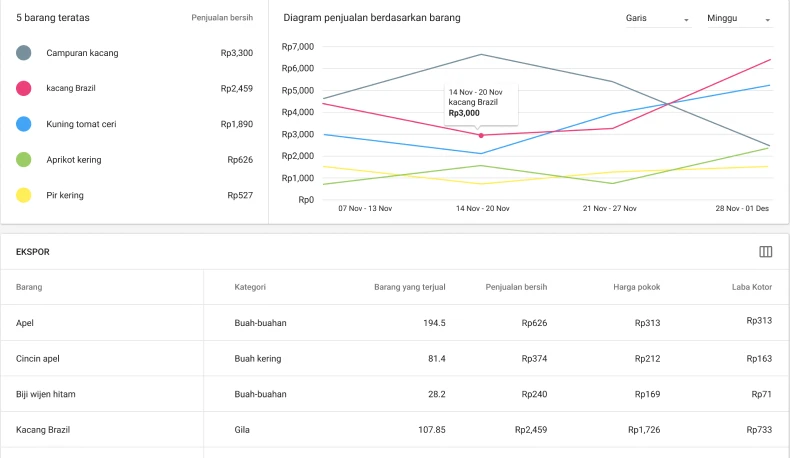Screen dimensions: 790x458
Task: Sort by Barang yang terjual header
Action: point(409,287)
